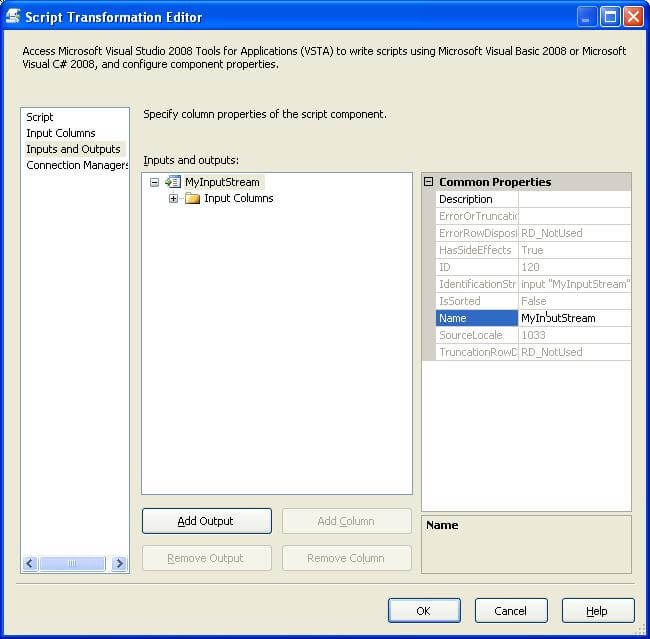
Task: Click the Script Transformation Editor title icon
Action: [x=13, y=17]
